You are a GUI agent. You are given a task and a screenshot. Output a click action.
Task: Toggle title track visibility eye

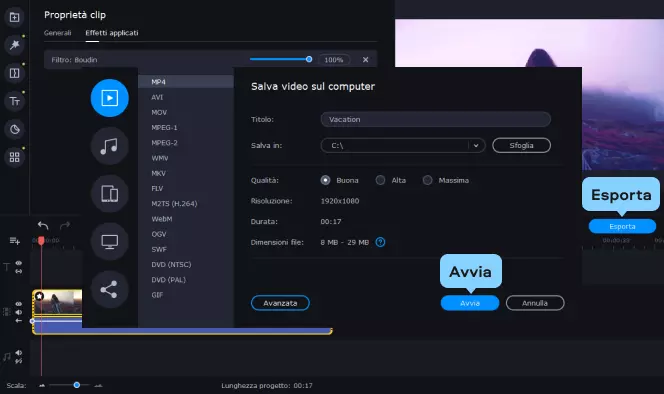[19, 263]
